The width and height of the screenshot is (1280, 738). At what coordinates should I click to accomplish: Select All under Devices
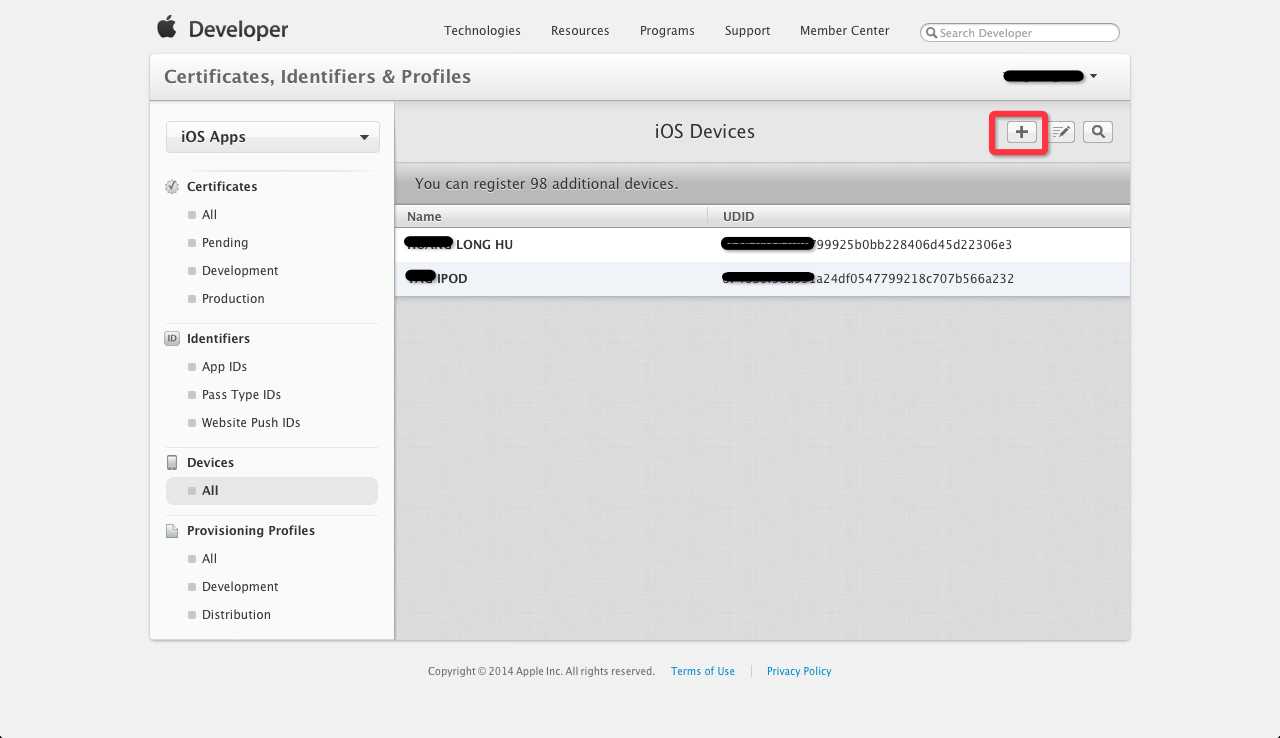pos(272,491)
